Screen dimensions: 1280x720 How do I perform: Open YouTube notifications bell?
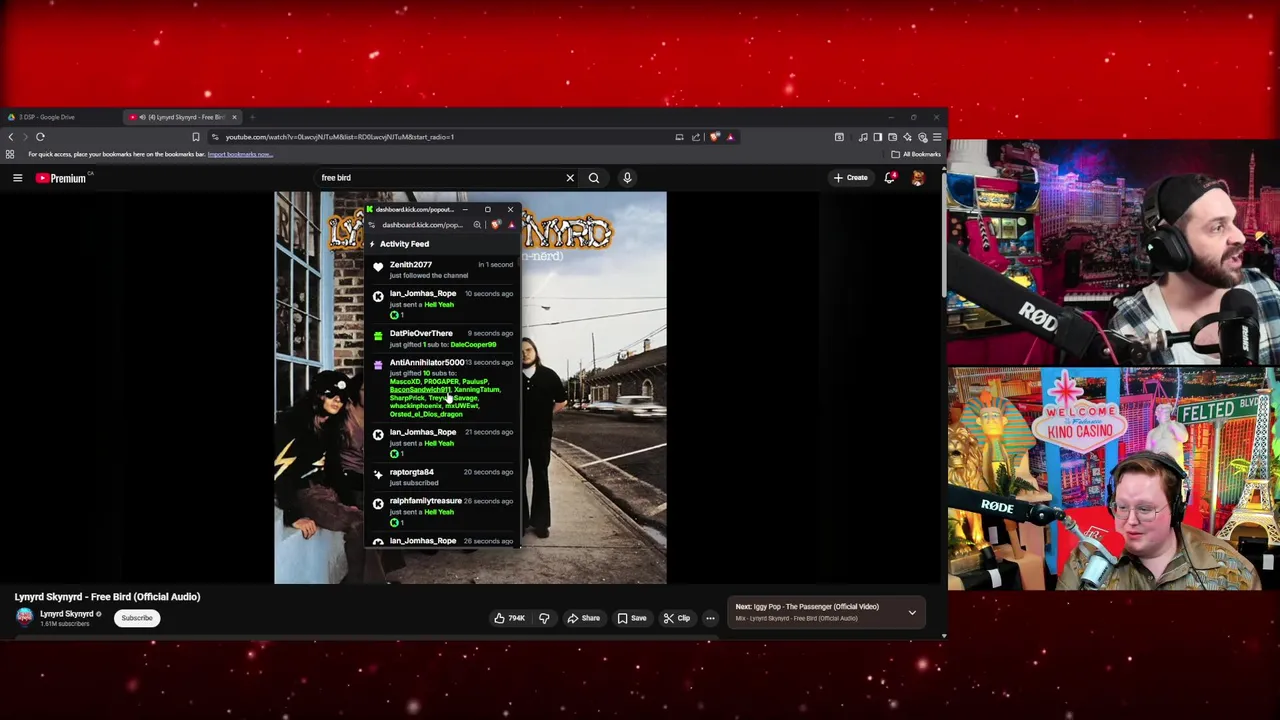pos(889,178)
